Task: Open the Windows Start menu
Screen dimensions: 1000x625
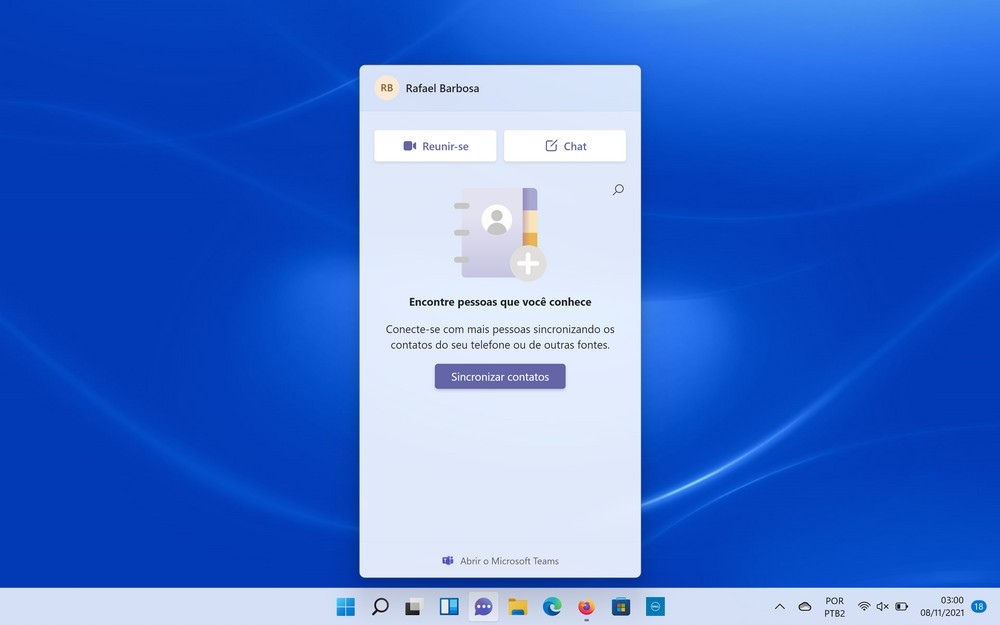Action: (x=346, y=607)
